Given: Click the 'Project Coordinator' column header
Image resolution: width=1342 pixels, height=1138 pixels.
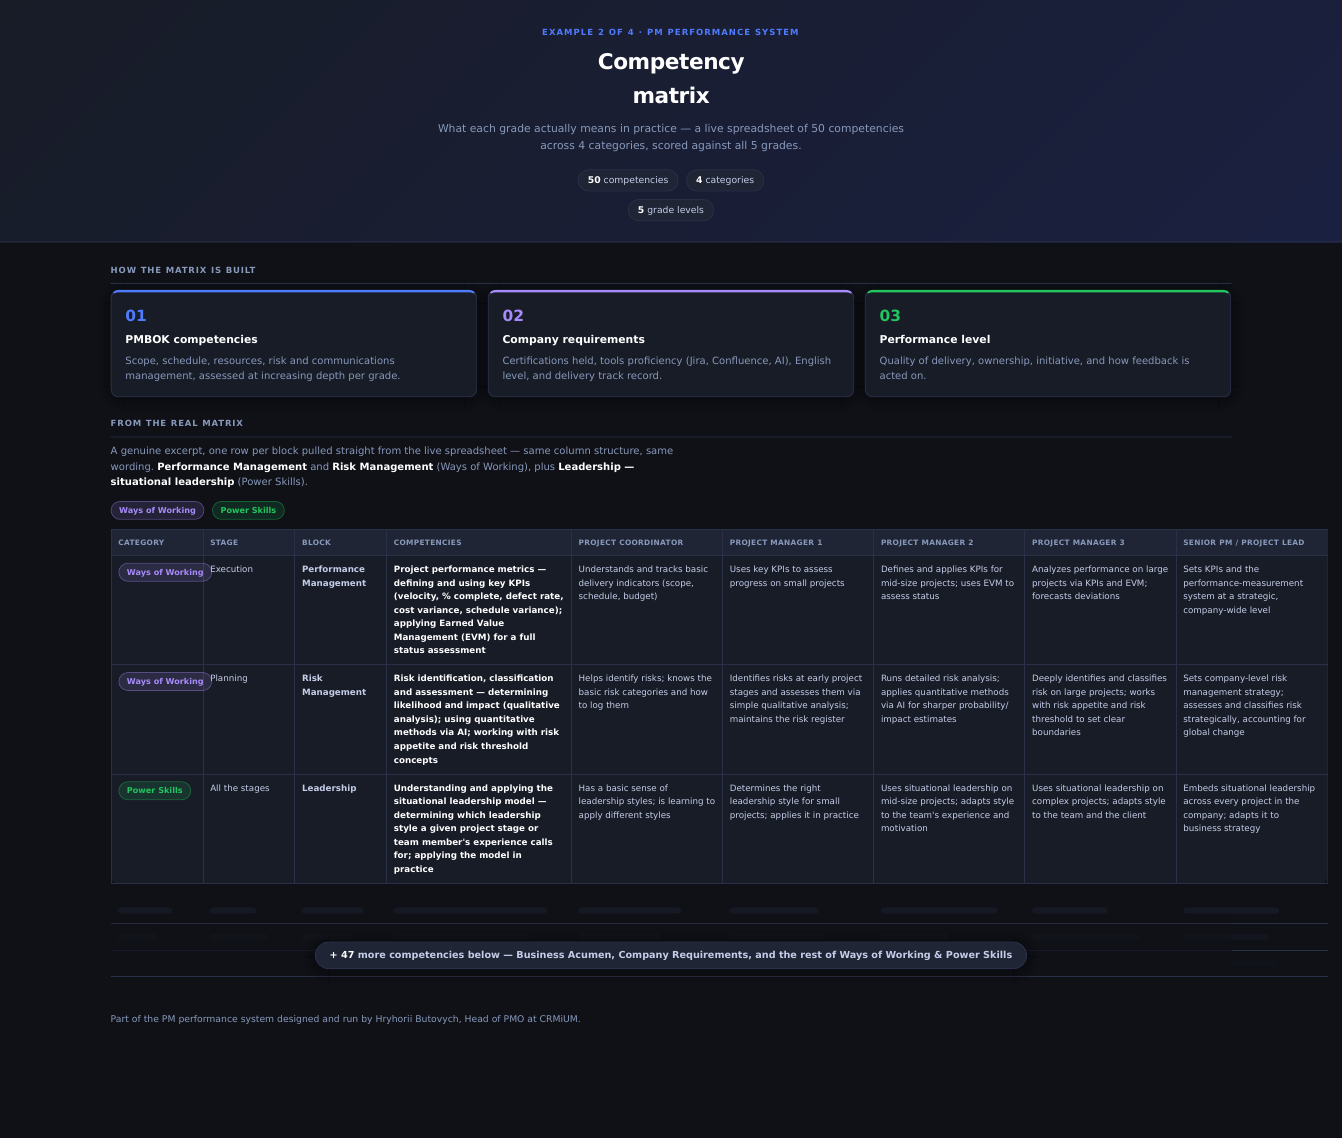Looking at the screenshot, I should tap(647, 543).
